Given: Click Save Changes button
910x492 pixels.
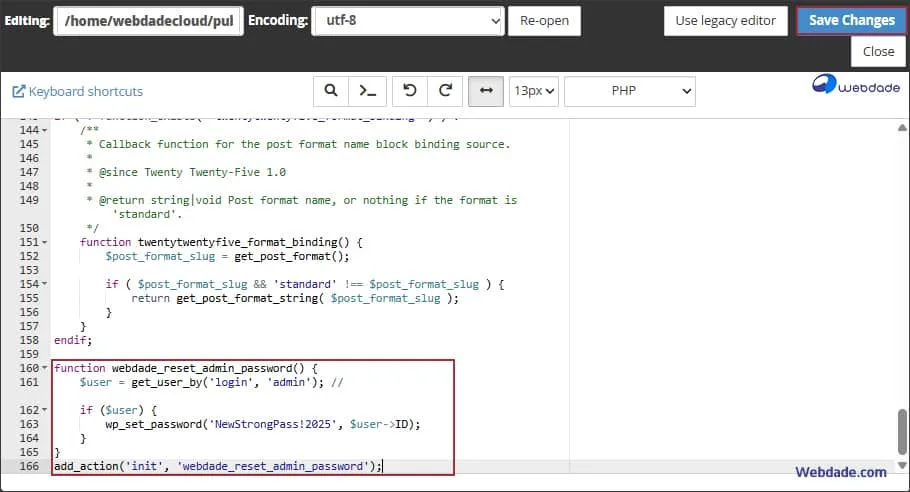Looking at the screenshot, I should [851, 20].
